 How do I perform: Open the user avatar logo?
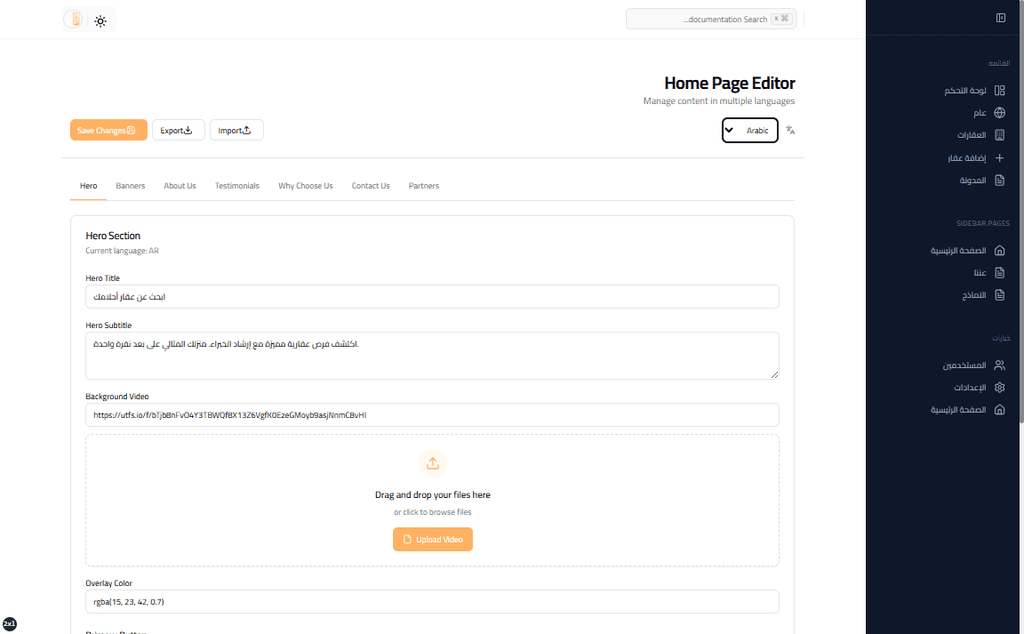pos(75,20)
